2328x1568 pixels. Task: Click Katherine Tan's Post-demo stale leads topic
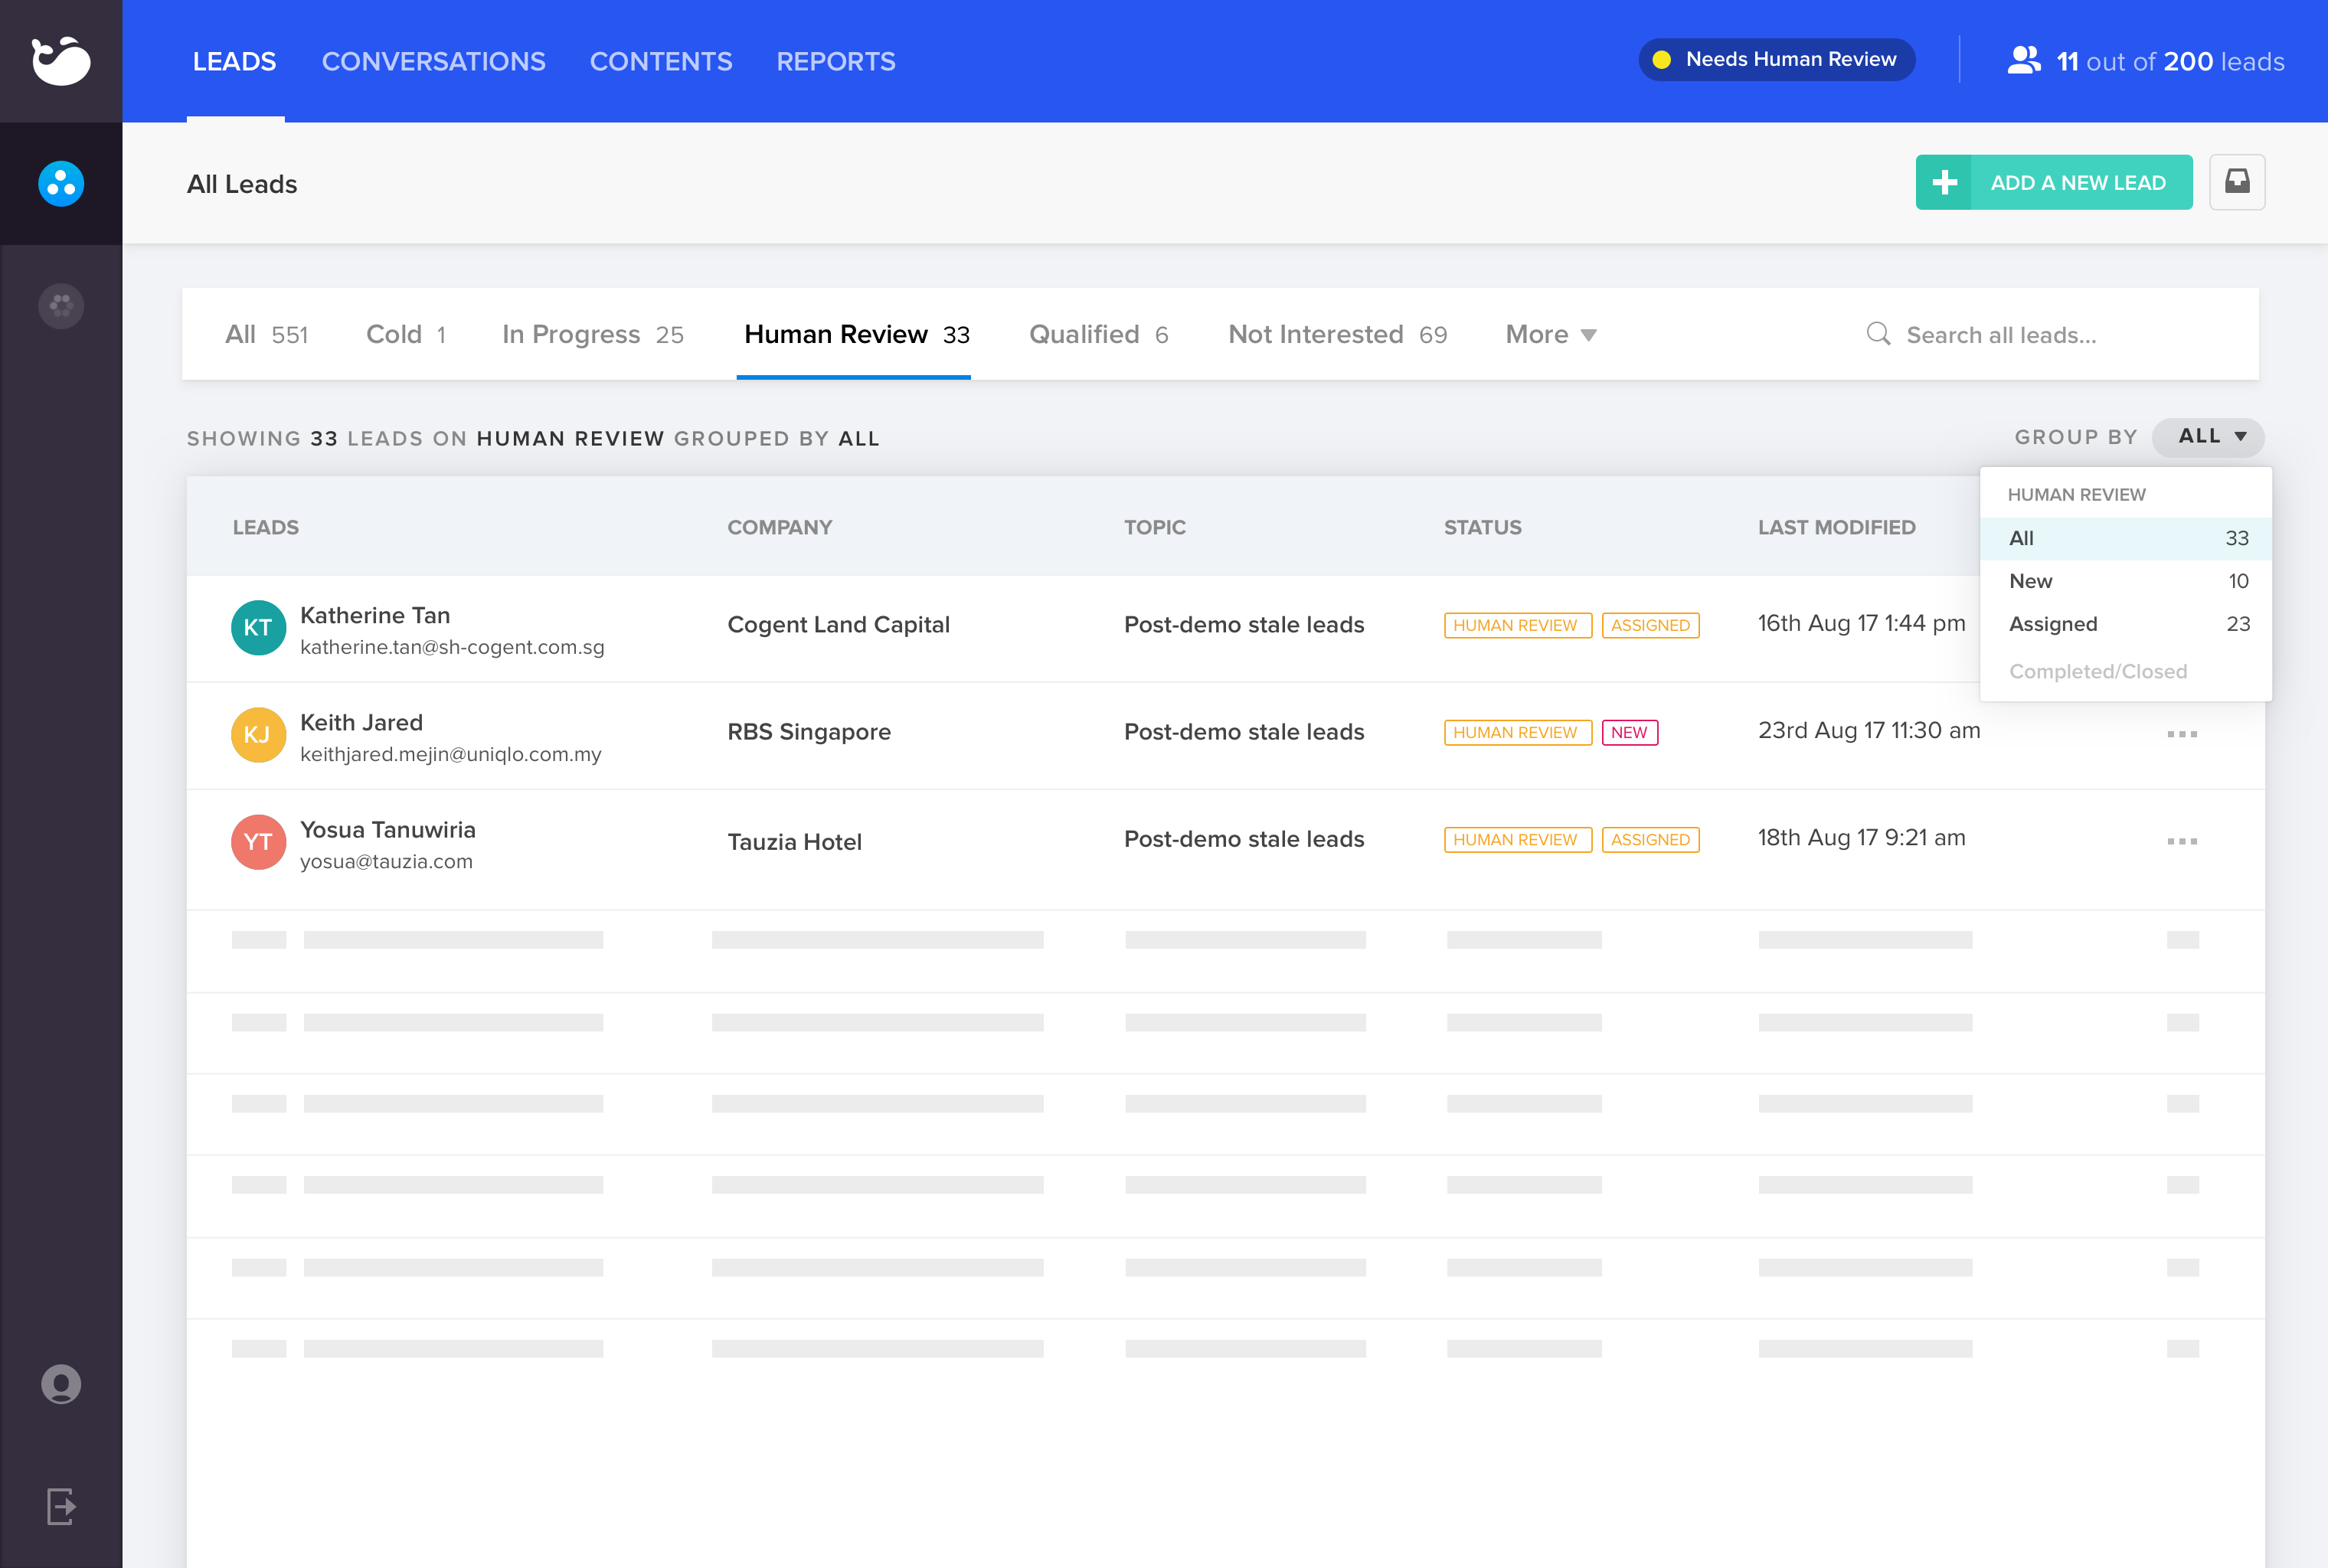(1244, 625)
